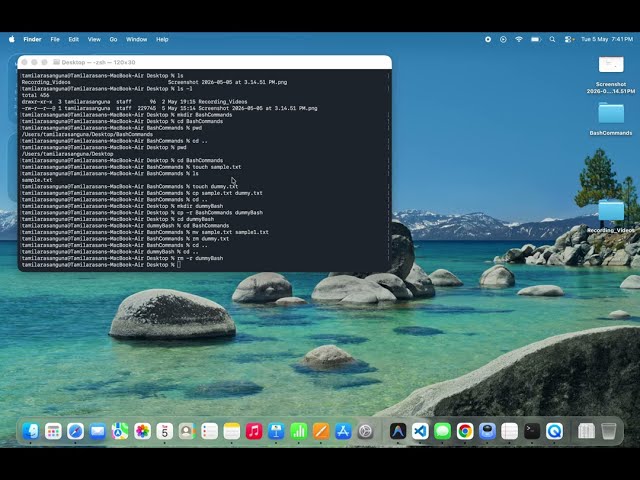Image resolution: width=640 pixels, height=480 pixels.
Task: Open Reminders in the Dock
Action: coord(209,431)
